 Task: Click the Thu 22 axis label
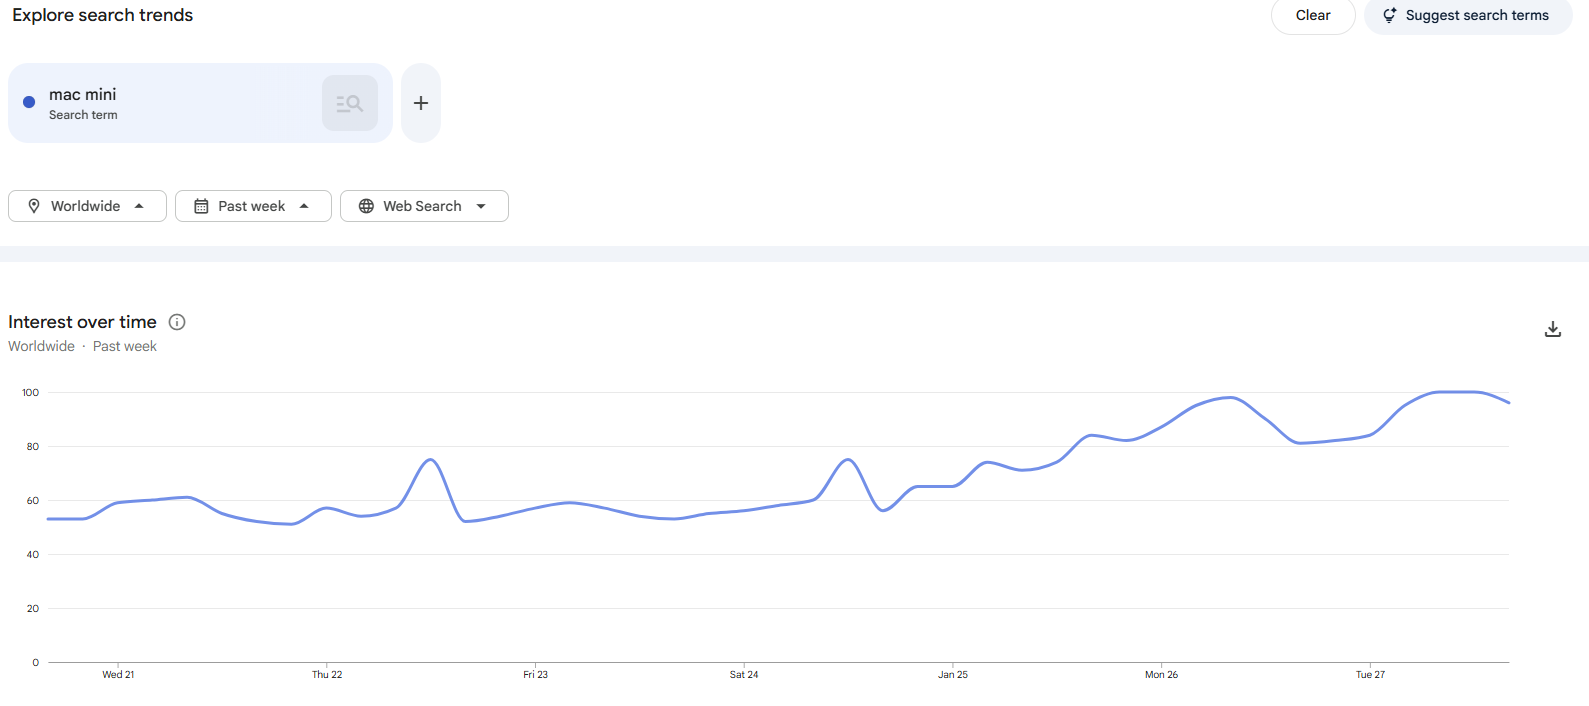coord(327,675)
